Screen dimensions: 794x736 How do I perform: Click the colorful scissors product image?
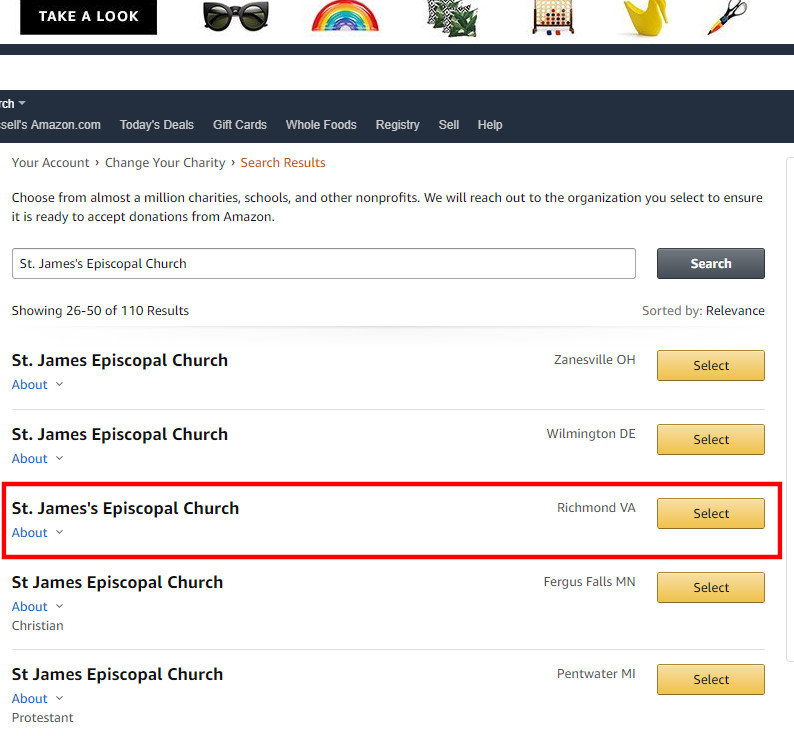click(727, 17)
